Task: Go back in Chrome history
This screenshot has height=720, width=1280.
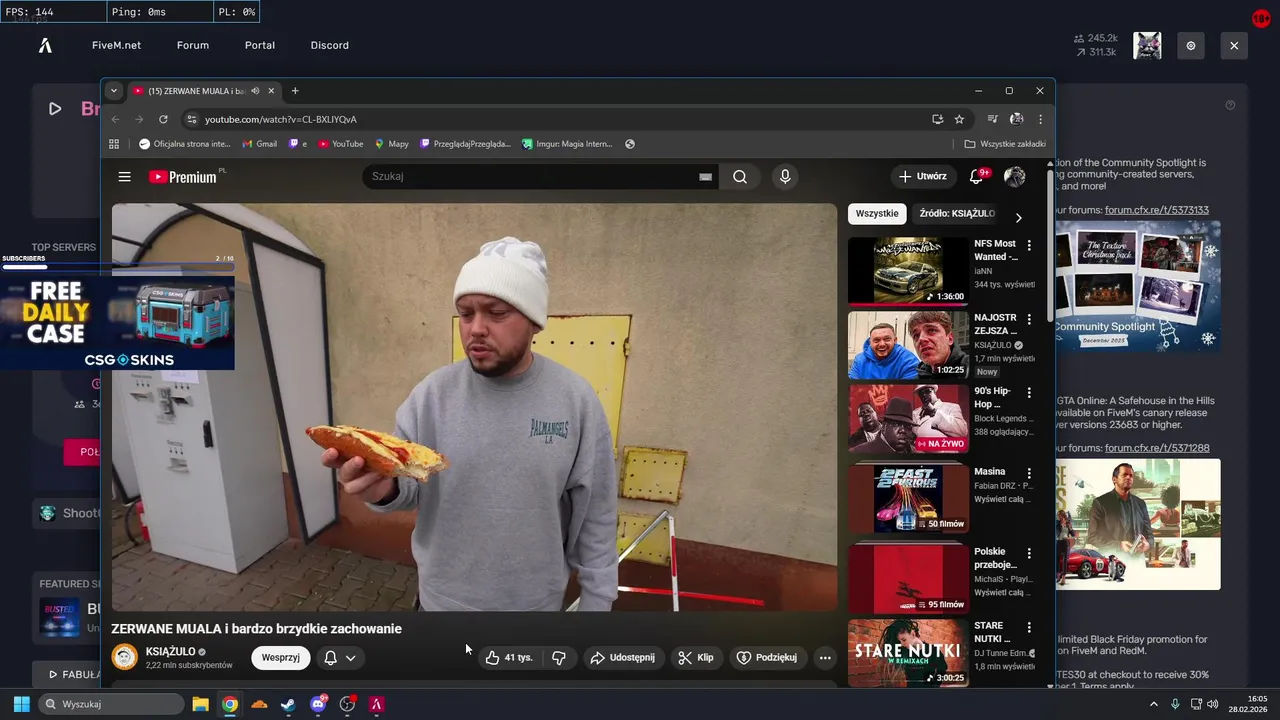Action: [x=115, y=119]
